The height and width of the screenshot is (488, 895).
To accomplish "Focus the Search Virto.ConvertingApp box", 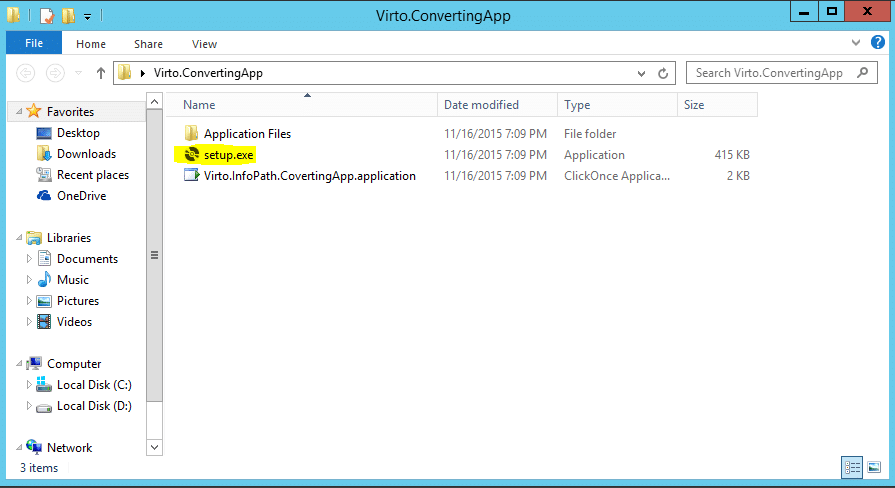I will pos(781,73).
